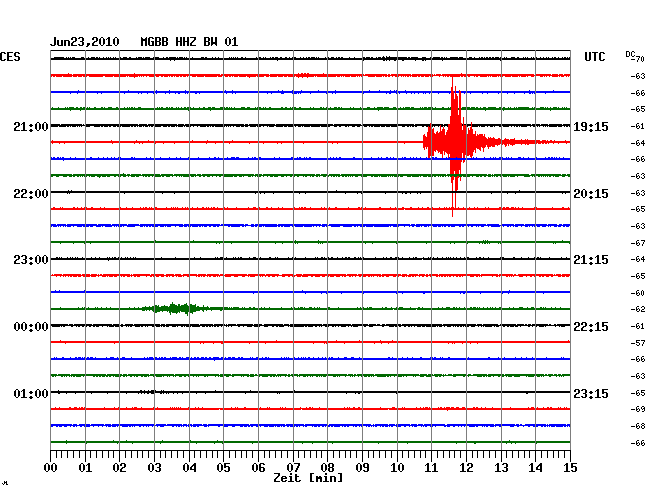
Task: Click the 15 minute axis tick label
Action: [x=570, y=467]
